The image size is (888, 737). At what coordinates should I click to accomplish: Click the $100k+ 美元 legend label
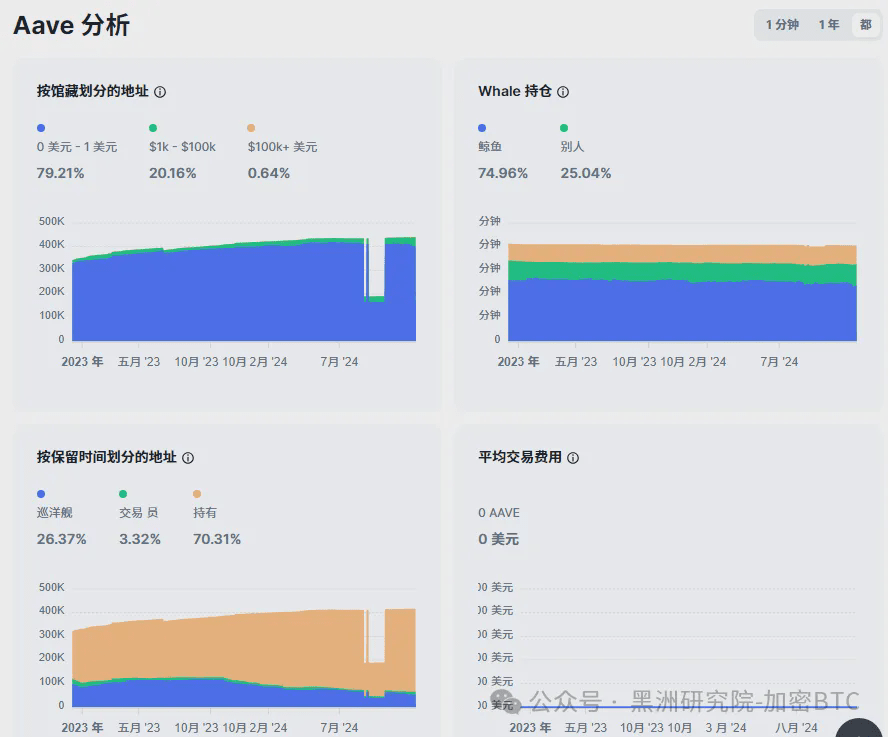click(x=283, y=147)
